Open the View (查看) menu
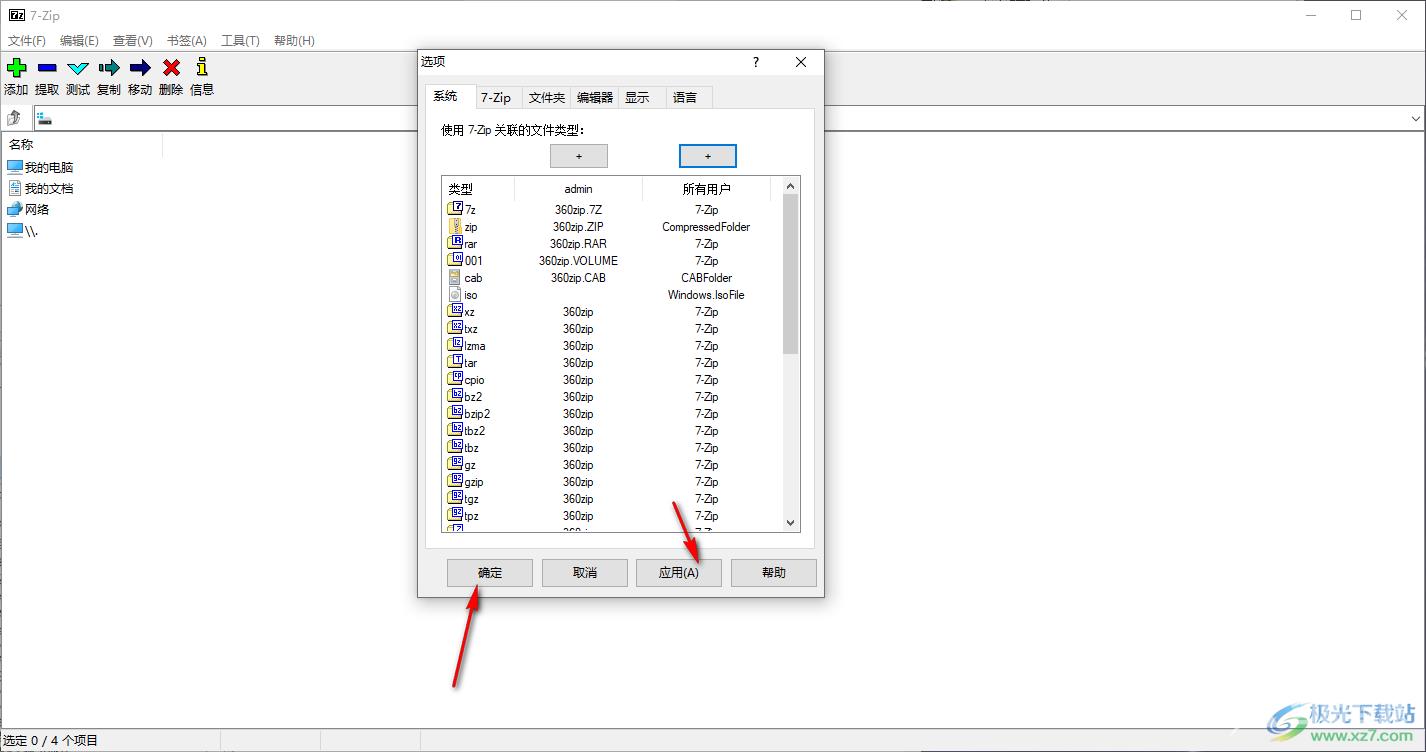 click(132, 41)
